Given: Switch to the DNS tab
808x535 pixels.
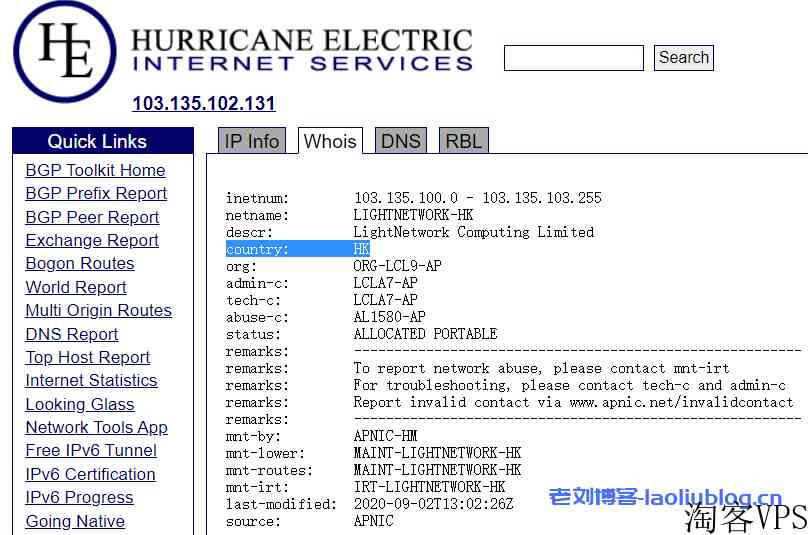Looking at the screenshot, I should coord(401,141).
